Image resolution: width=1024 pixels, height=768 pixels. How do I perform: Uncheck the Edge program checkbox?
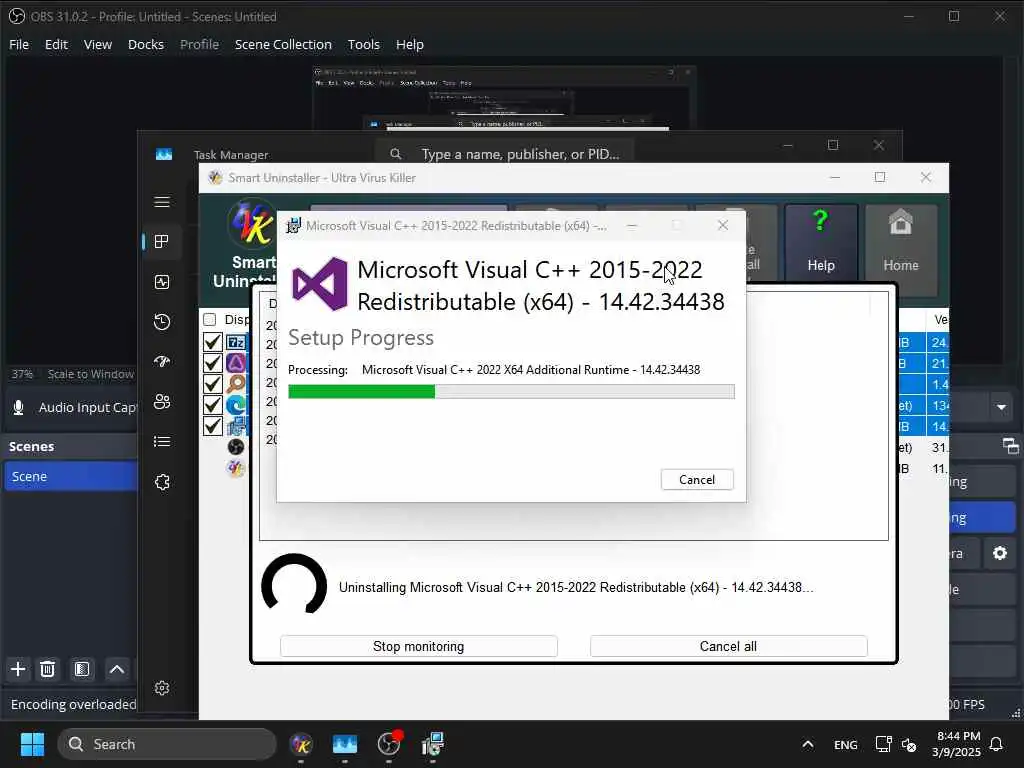click(212, 404)
